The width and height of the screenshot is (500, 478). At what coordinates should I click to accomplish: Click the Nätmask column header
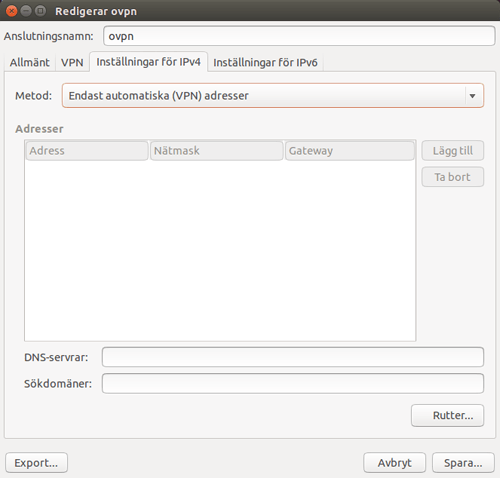[217, 151]
